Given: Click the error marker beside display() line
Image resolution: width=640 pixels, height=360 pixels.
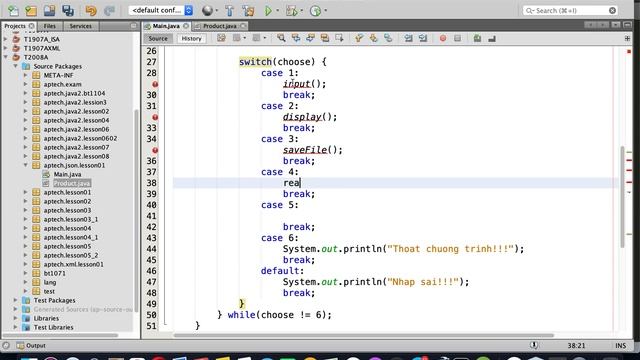Looking at the screenshot, I should [x=155, y=117].
